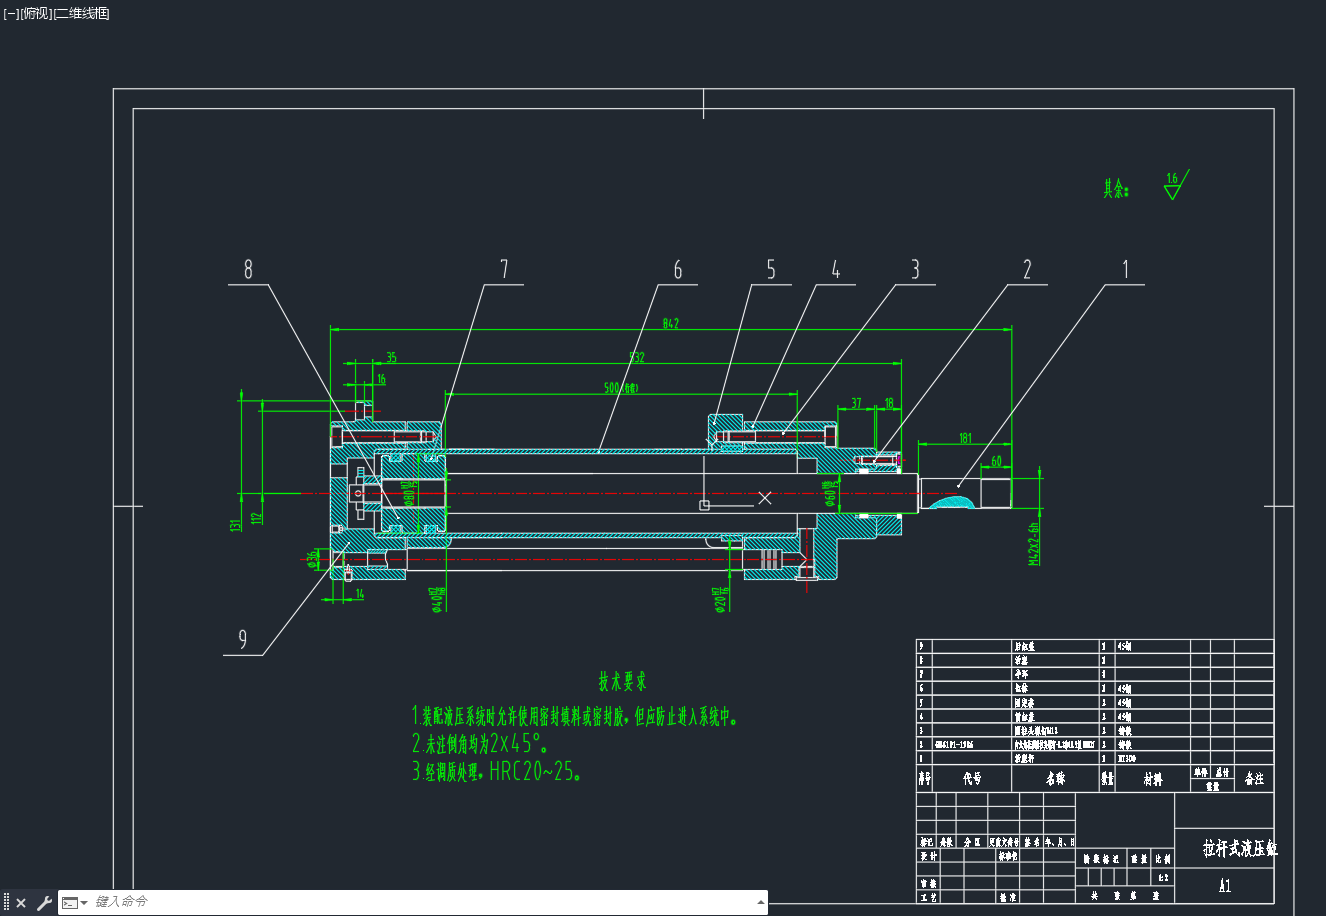Screen dimensions: 1326x916
Task: Select the Φ60 diameter dimension
Action: pos(829,495)
